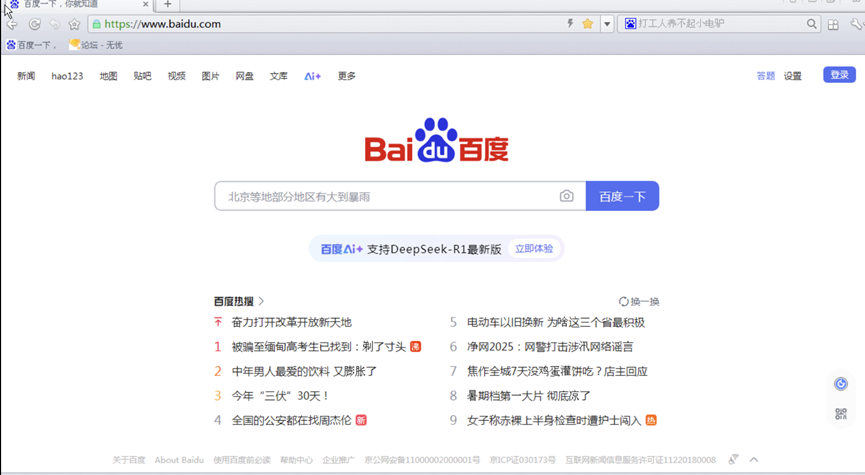The height and width of the screenshot is (475, 865).
Task: Click the QR code floating icon
Action: click(x=841, y=414)
